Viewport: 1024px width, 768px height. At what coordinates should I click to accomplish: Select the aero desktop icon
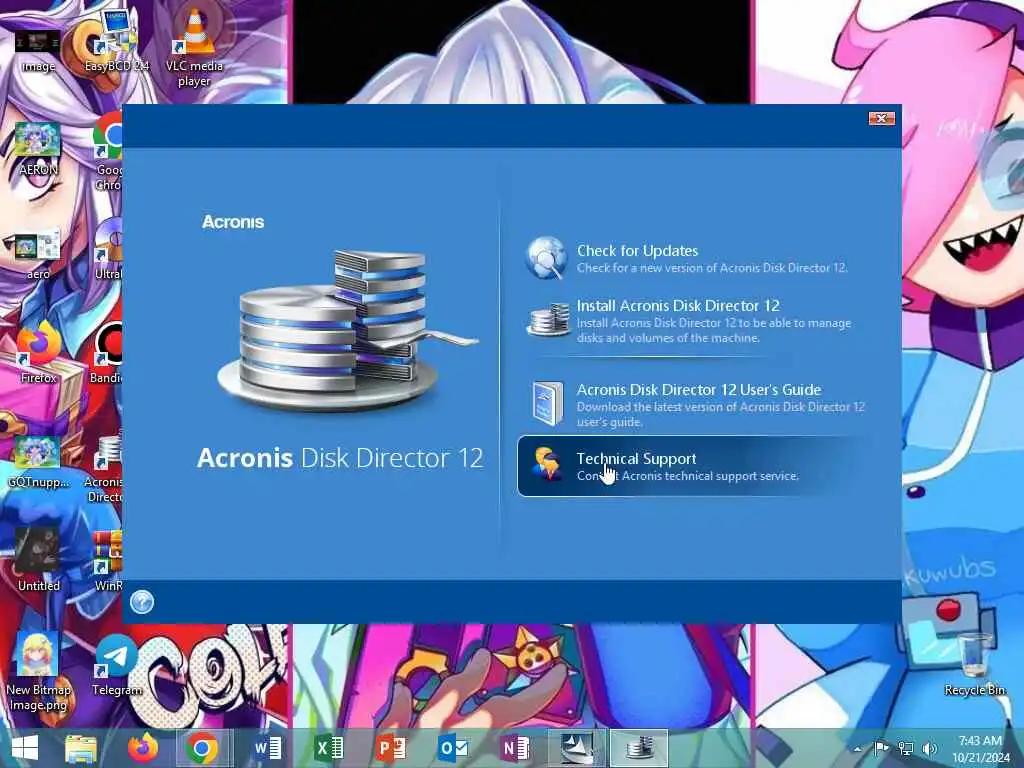coord(38,253)
